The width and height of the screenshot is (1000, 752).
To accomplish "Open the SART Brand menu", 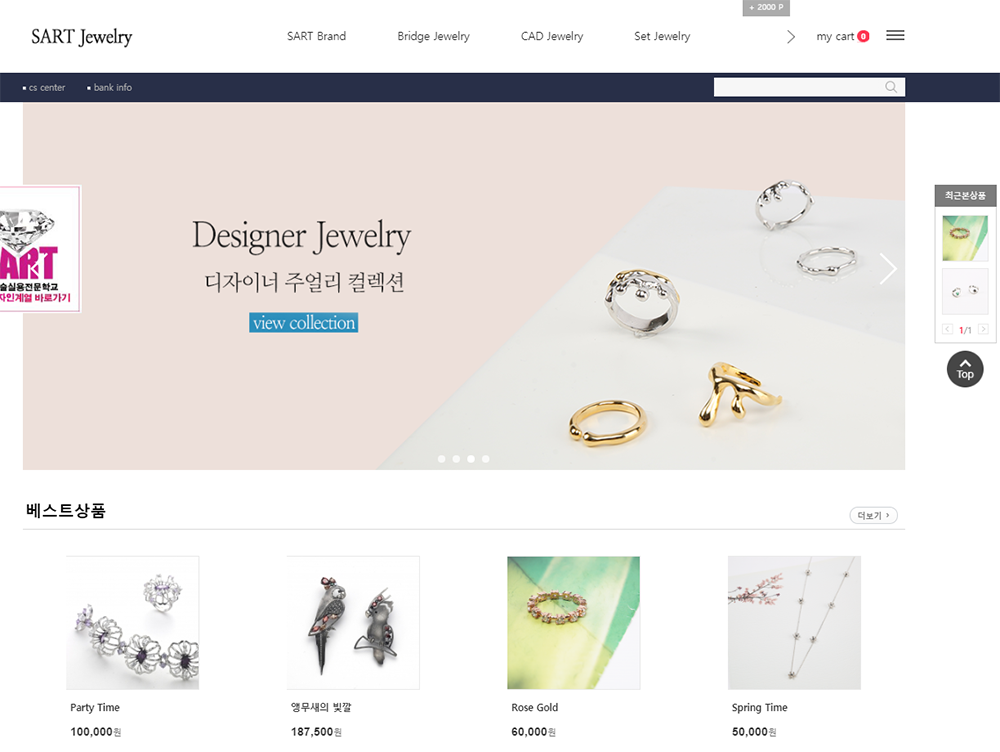I will click(316, 36).
